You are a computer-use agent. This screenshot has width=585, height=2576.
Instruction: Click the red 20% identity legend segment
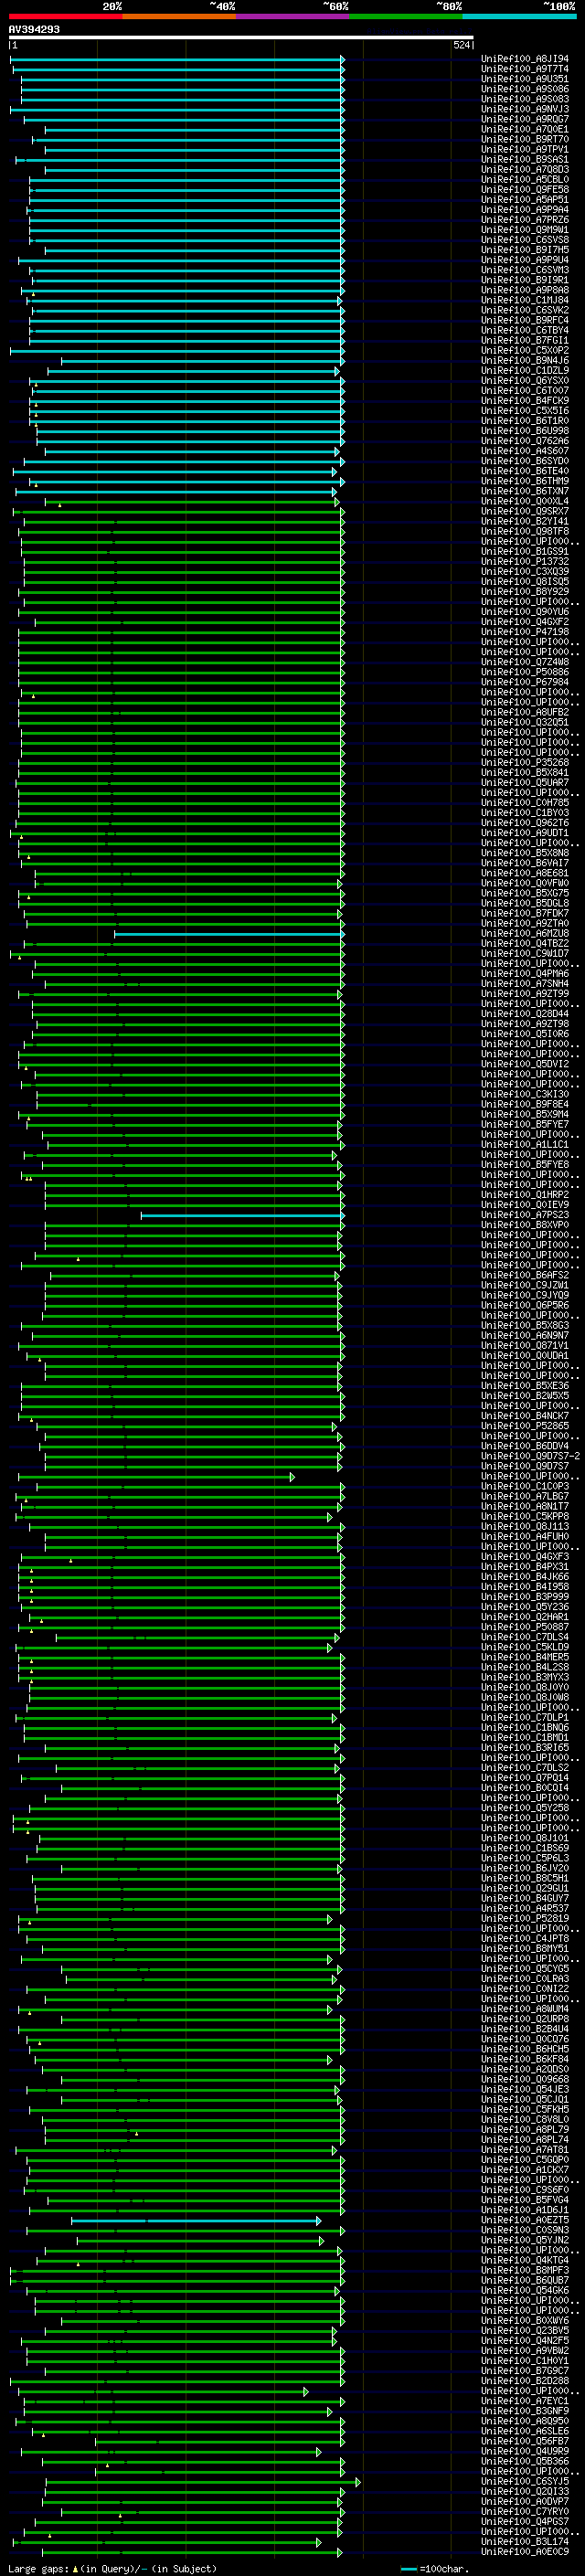point(65,16)
